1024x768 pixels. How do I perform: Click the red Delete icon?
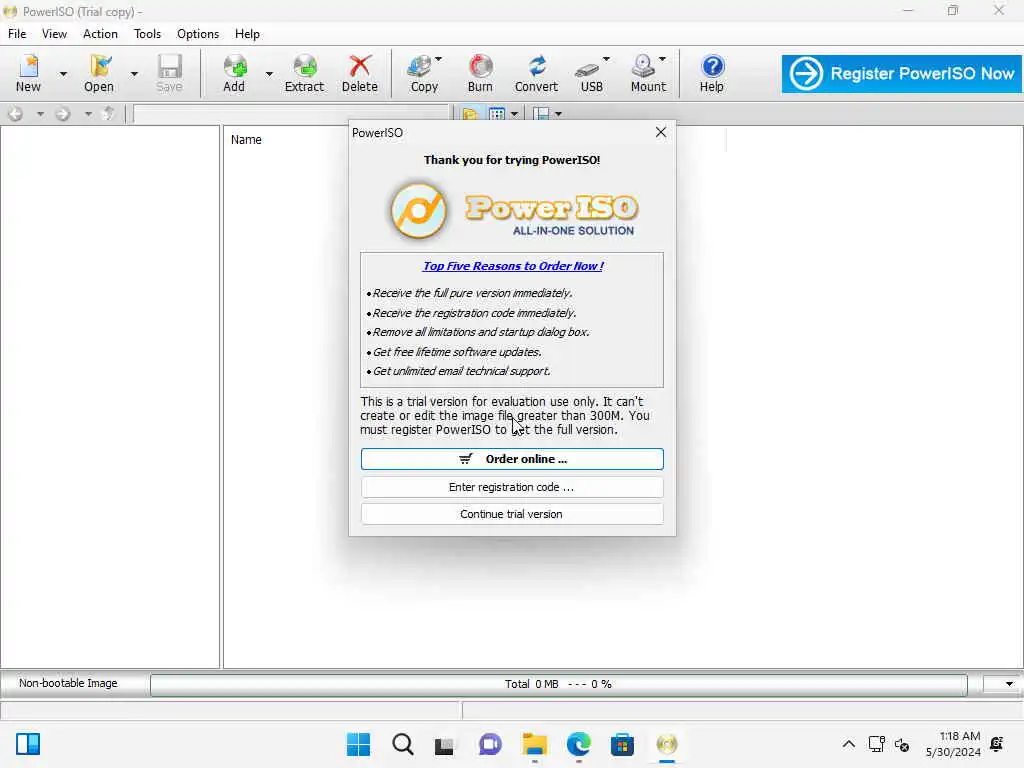360,73
